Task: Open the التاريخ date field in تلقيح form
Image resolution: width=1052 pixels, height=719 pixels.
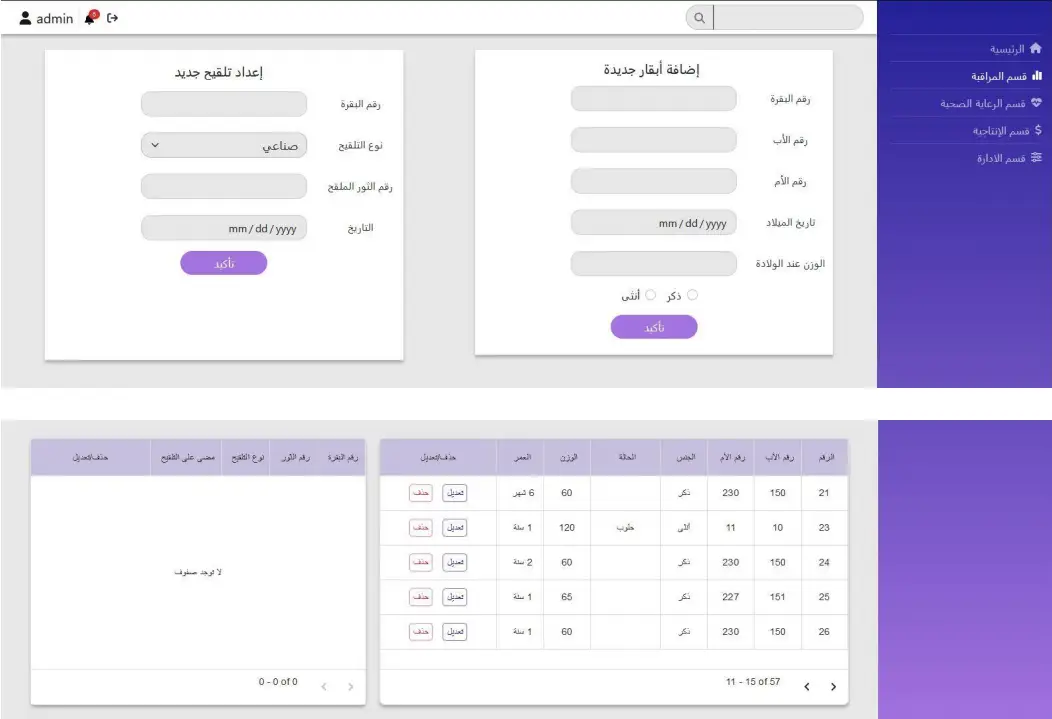Action: [223, 227]
